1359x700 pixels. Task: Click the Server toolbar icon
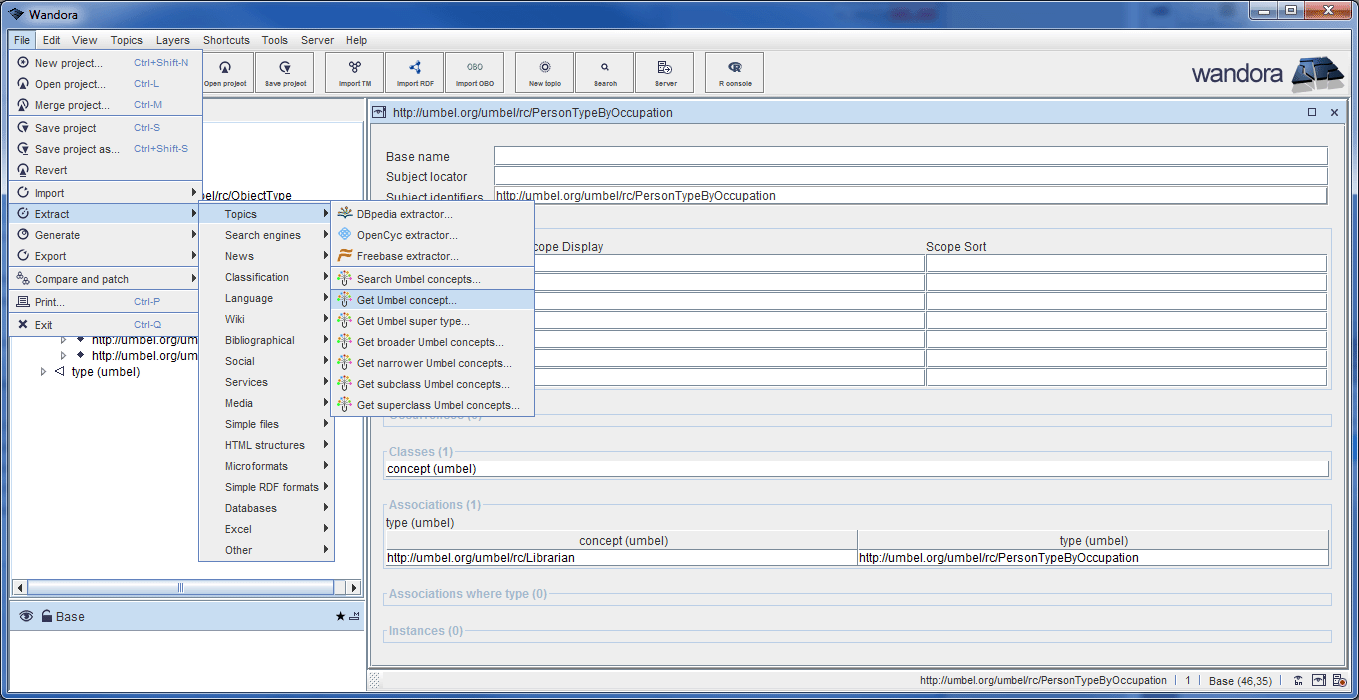click(665, 72)
